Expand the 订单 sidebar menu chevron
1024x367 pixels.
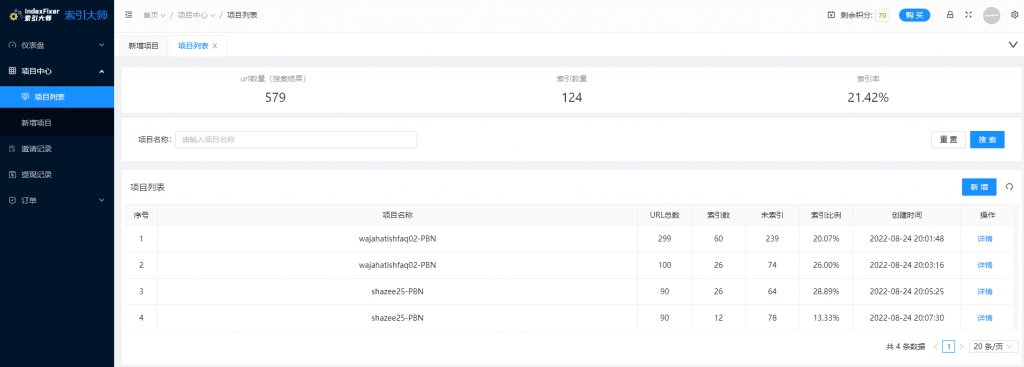point(102,200)
